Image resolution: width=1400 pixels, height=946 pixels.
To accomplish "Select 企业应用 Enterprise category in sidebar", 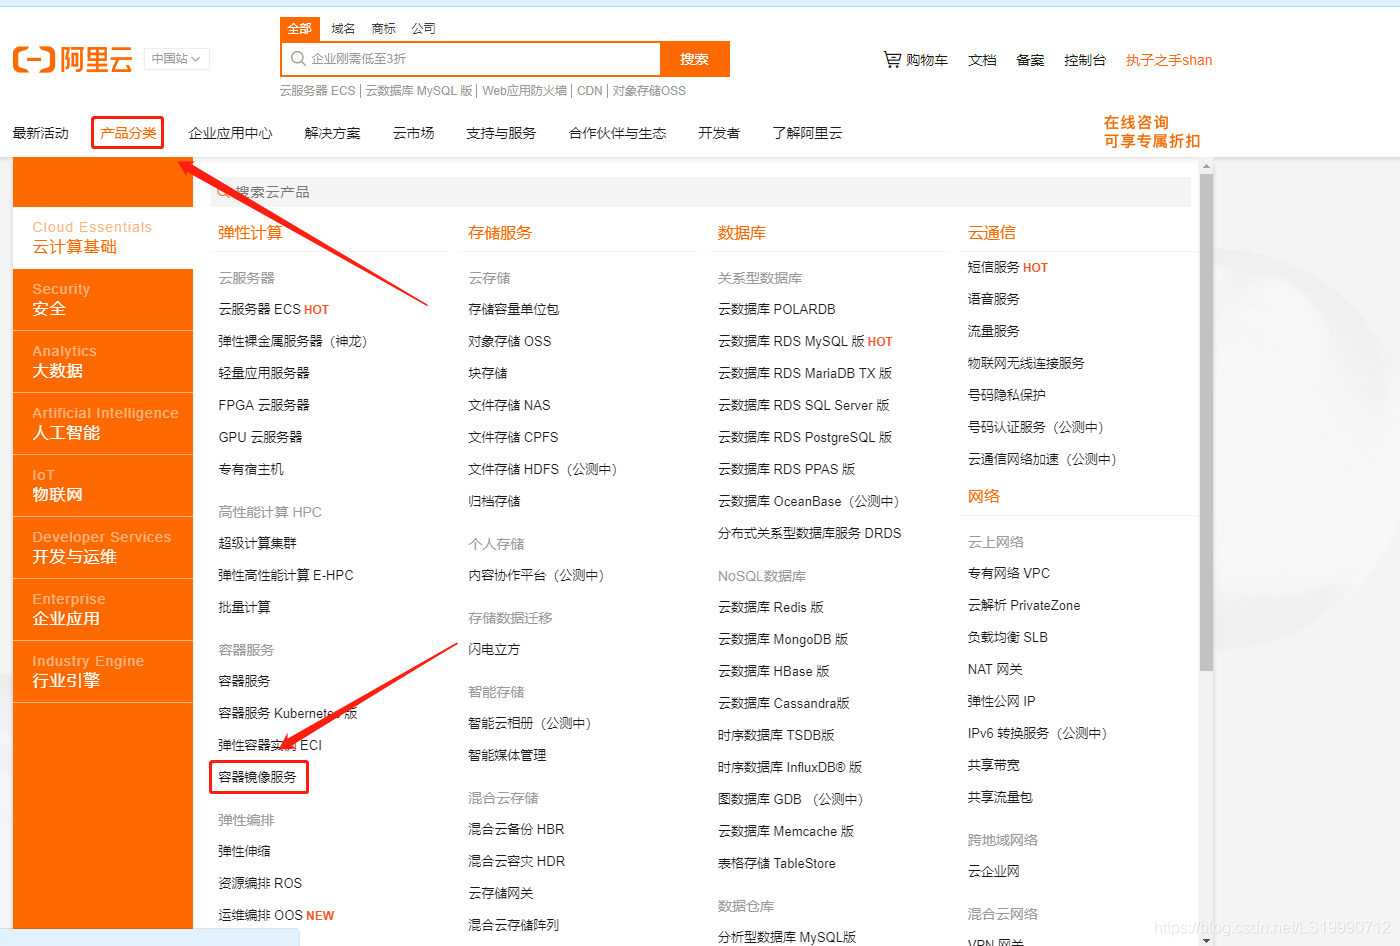I will (x=103, y=609).
